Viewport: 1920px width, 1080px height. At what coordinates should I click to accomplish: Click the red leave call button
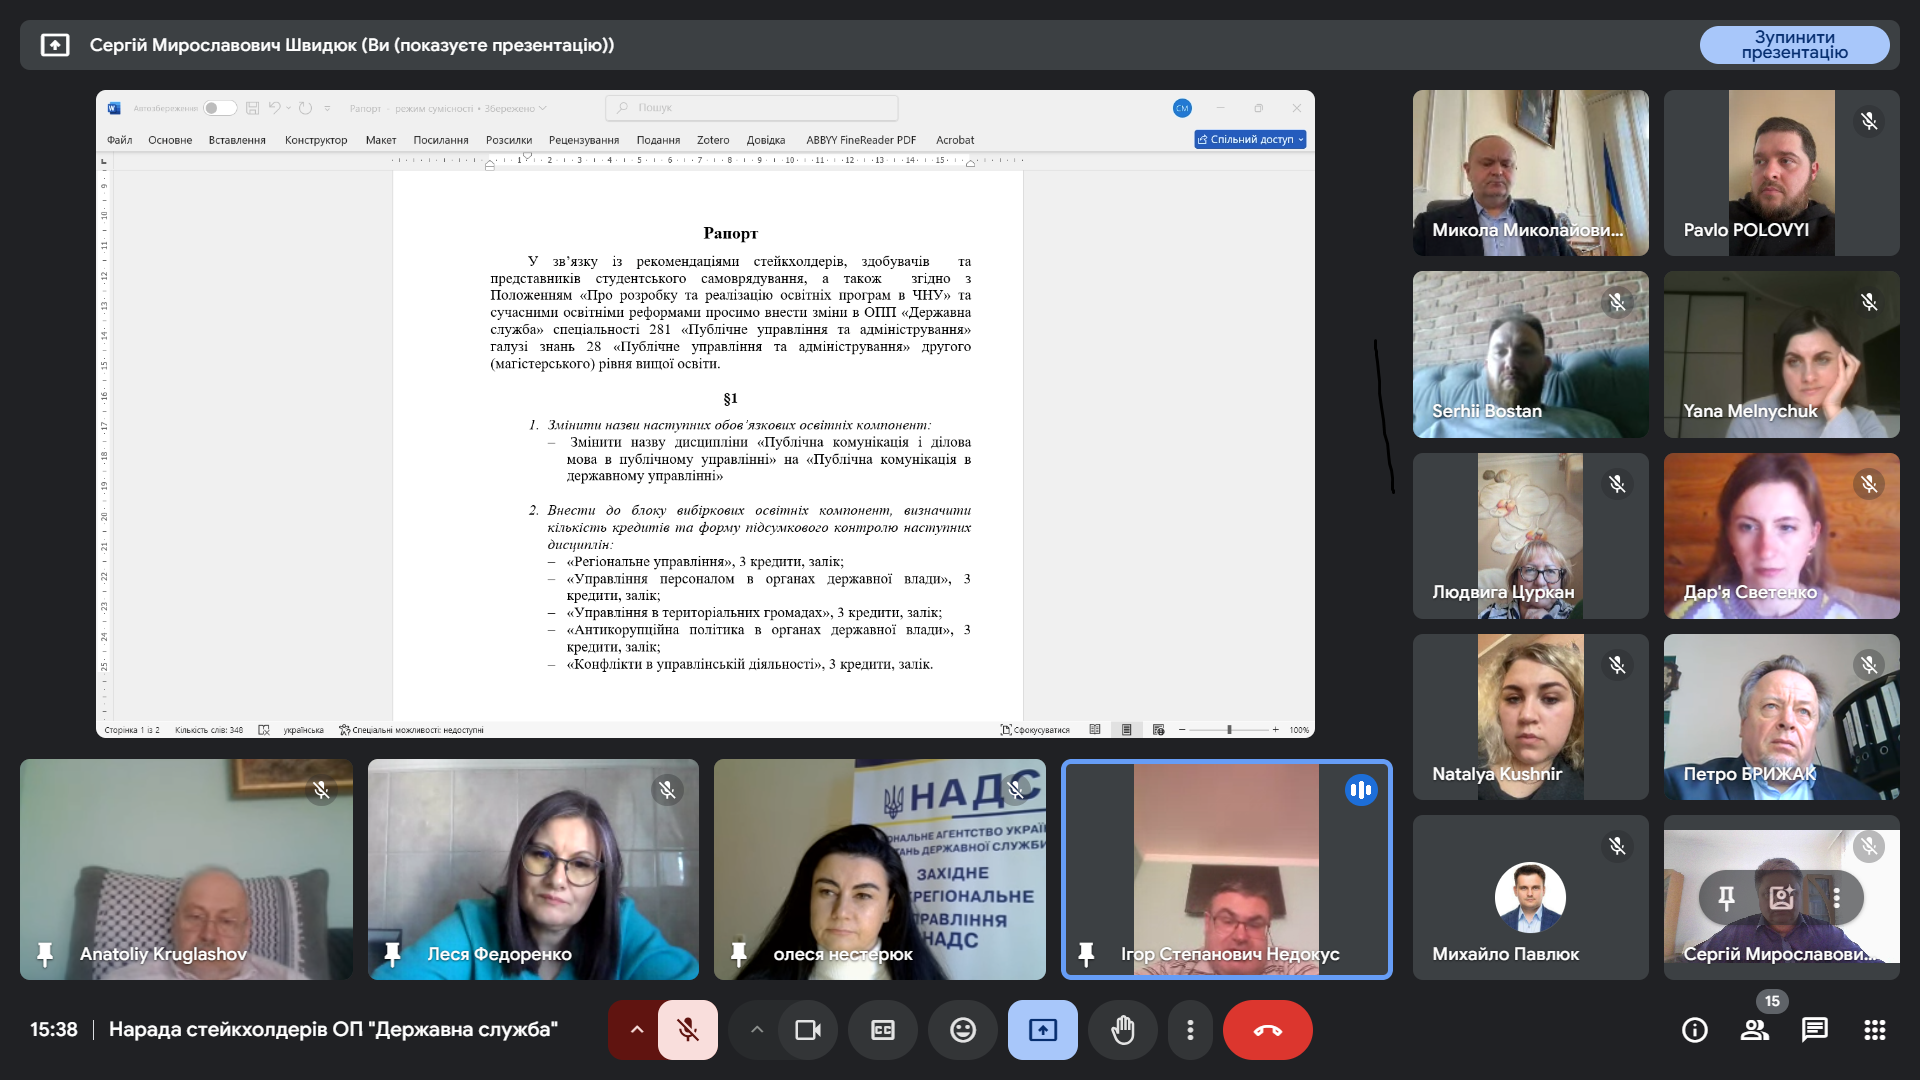(x=1268, y=1030)
